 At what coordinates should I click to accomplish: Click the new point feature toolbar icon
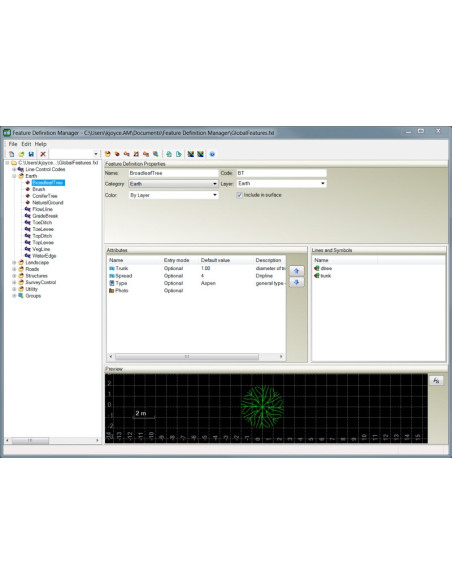[117, 154]
